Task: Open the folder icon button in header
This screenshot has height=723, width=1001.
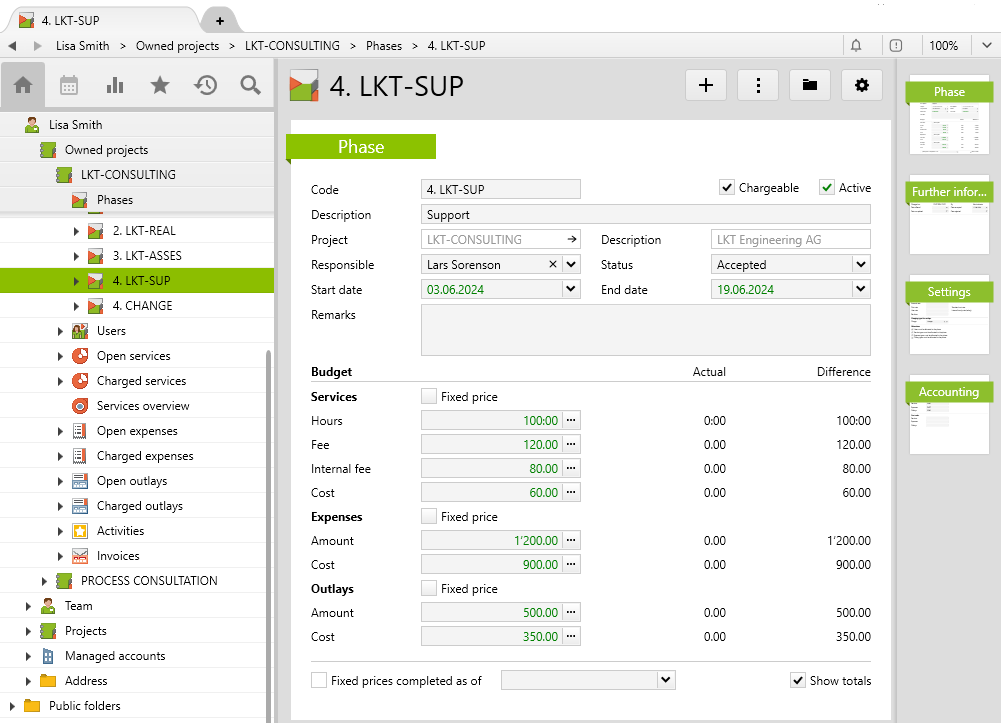Action: pyautogui.click(x=810, y=86)
